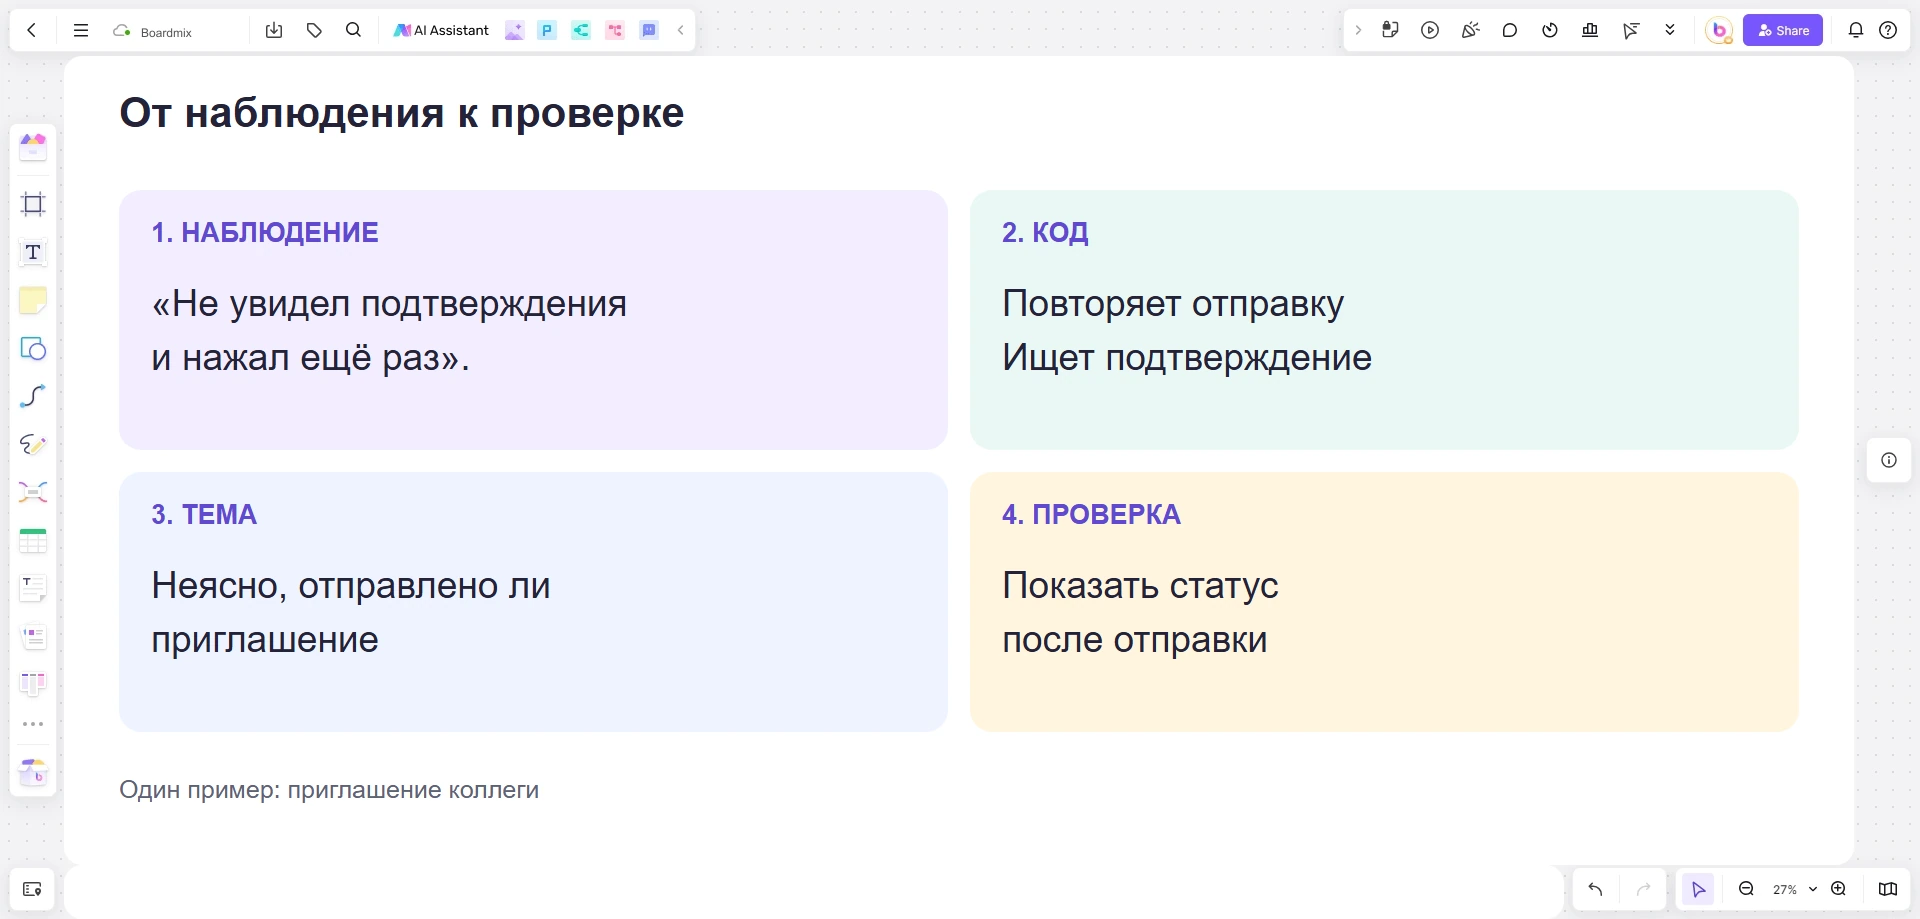Viewport: 1920px width, 919px height.
Task: Open the user avatar profile
Action: [x=1719, y=30]
